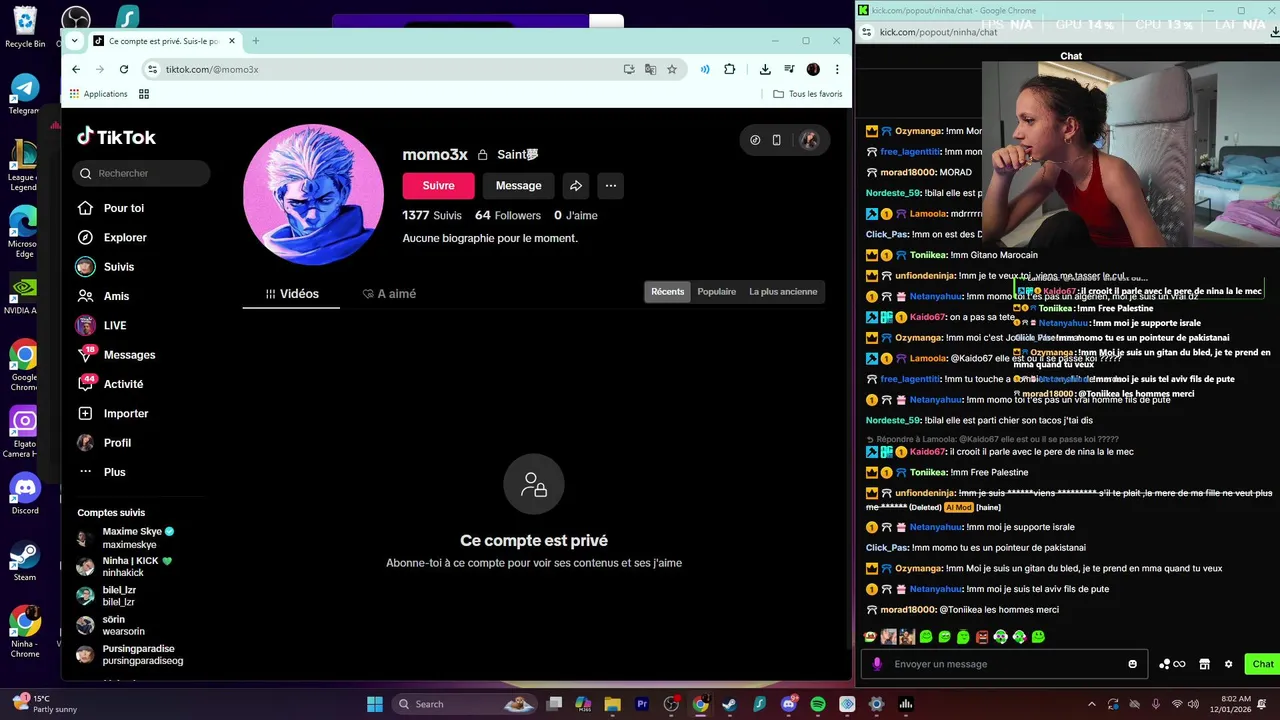Open the Chrome tab search dropdown arrow
This screenshot has height=720, width=1280.
(74, 41)
